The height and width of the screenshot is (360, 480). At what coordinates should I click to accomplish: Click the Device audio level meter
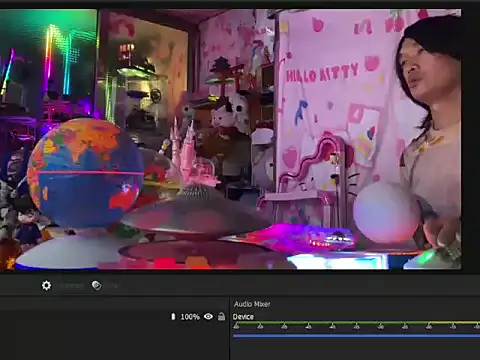coord(356,323)
